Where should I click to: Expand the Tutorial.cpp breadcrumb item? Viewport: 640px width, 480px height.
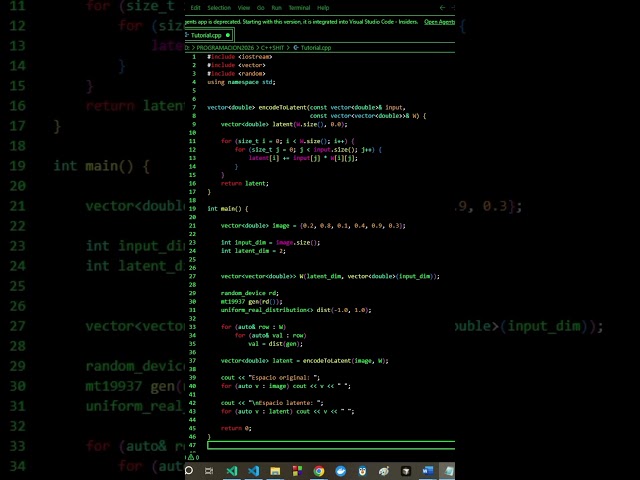pyautogui.click(x=312, y=48)
